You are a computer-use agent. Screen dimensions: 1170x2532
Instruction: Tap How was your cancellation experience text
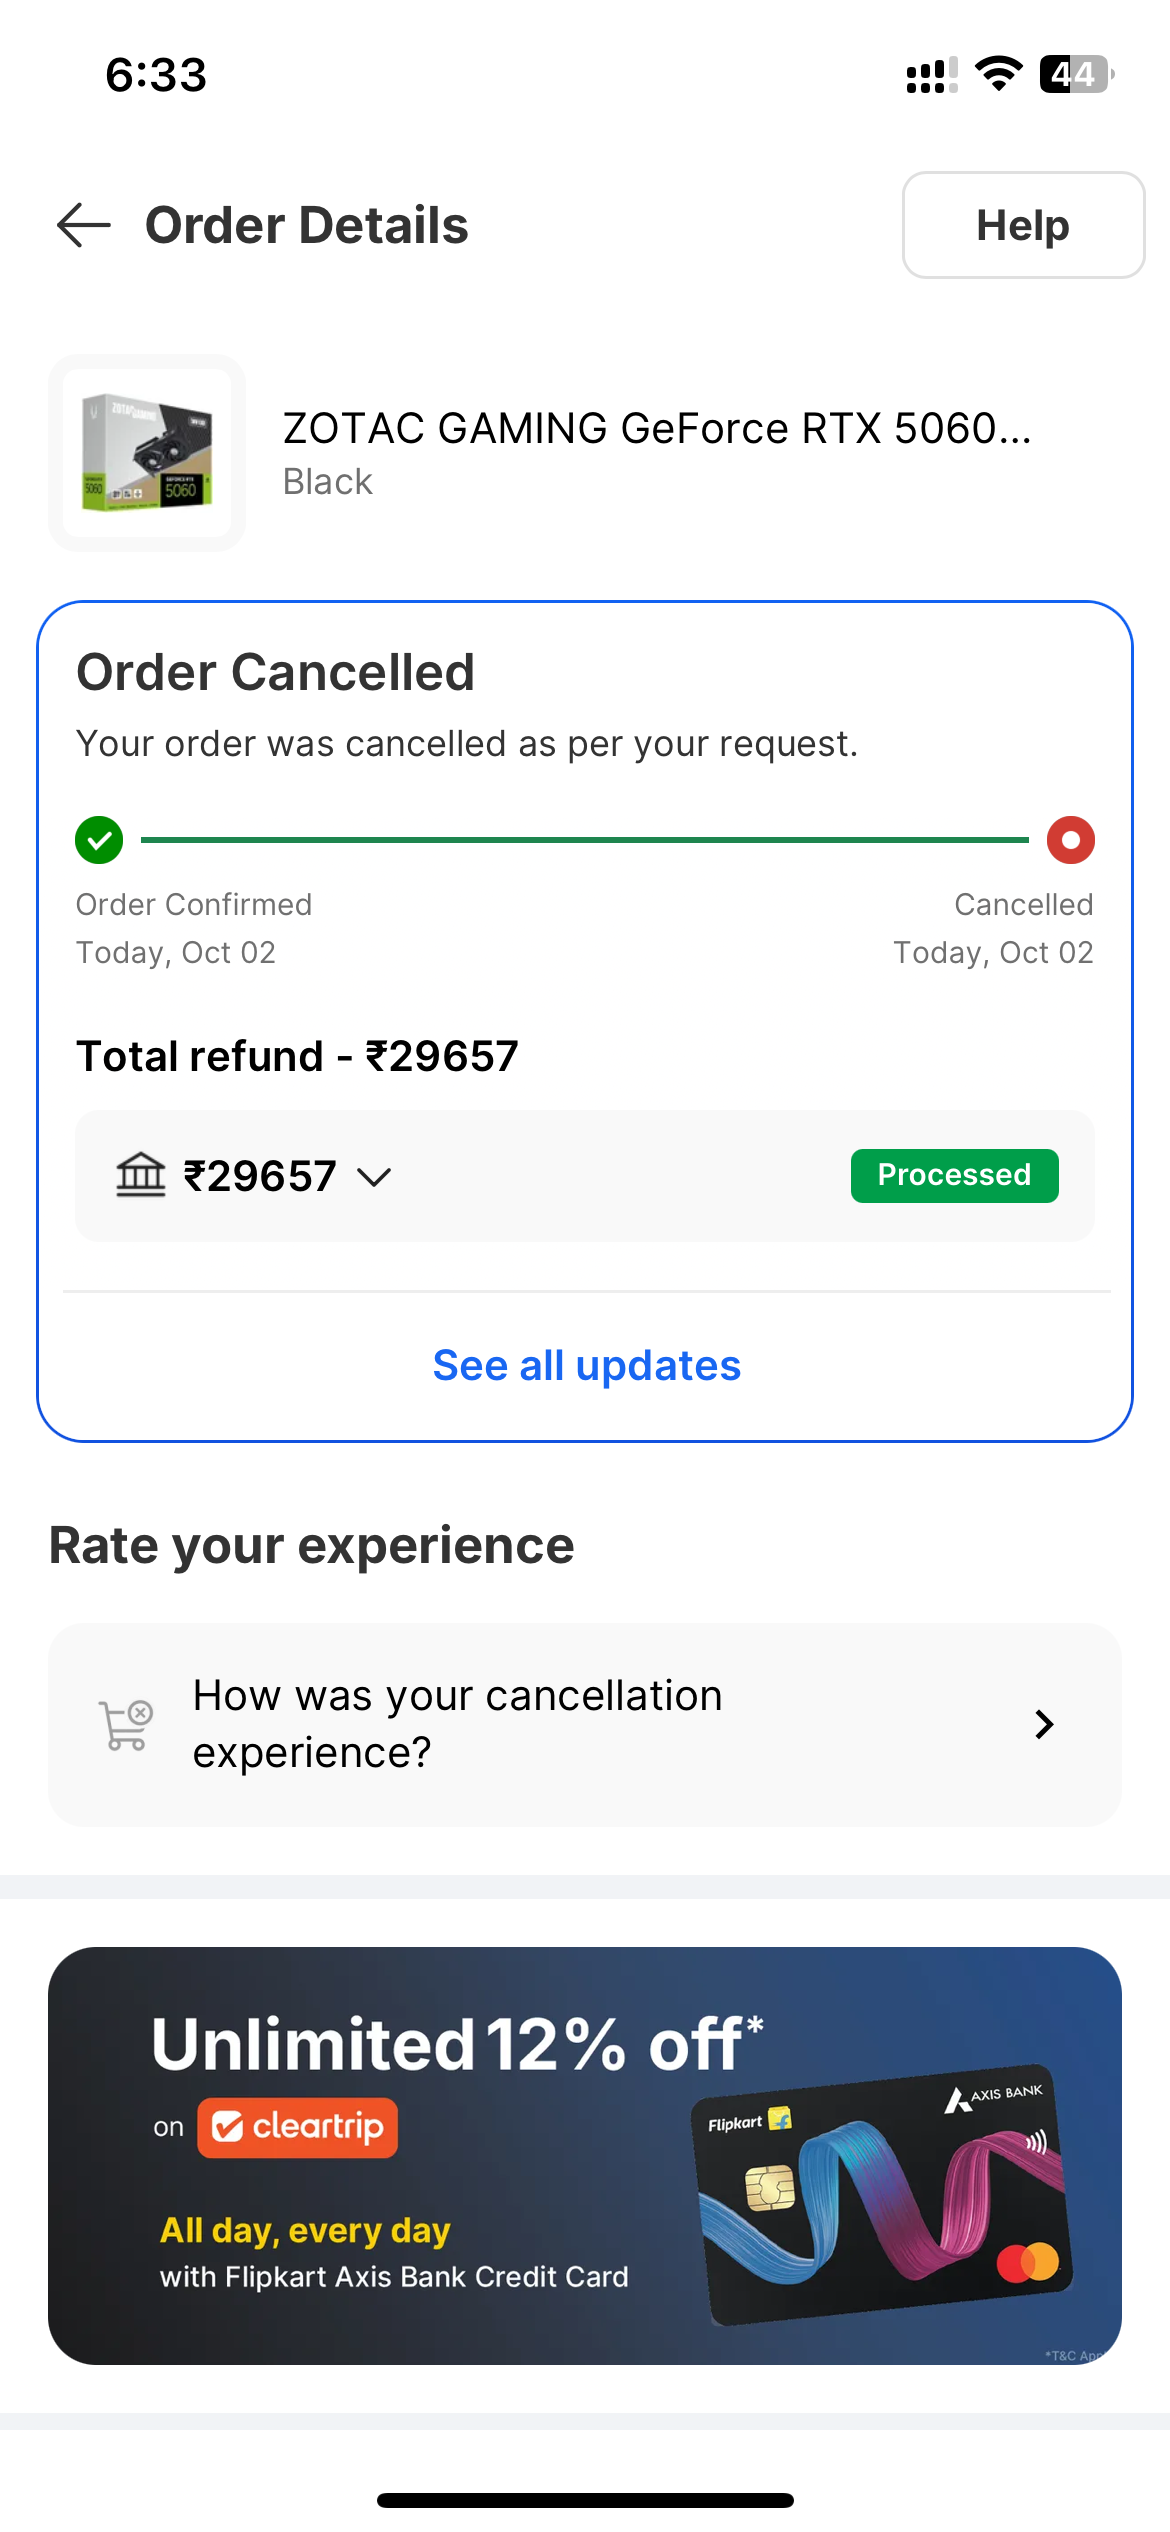click(x=457, y=1724)
